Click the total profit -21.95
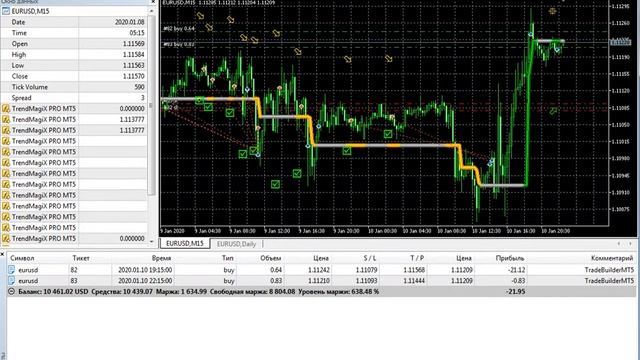Image resolution: width=640 pixels, height=360 pixels. [516, 291]
